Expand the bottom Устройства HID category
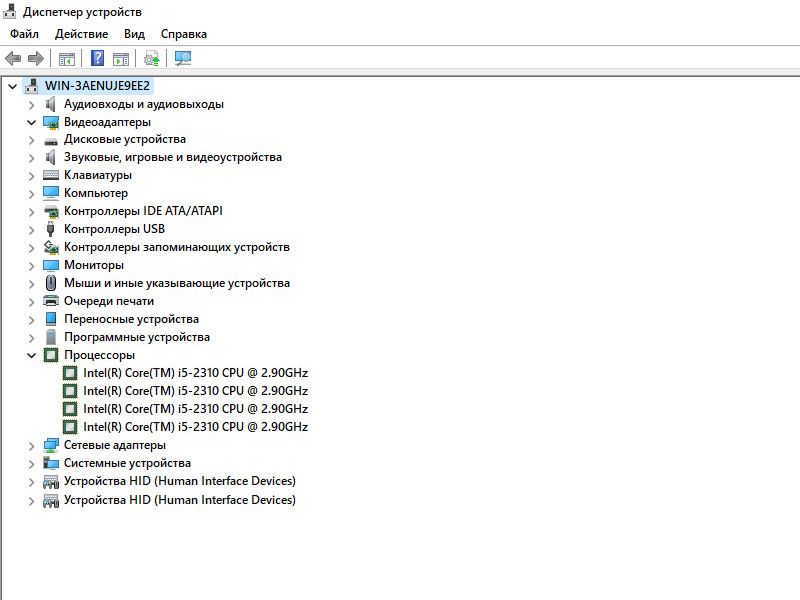 [32, 501]
